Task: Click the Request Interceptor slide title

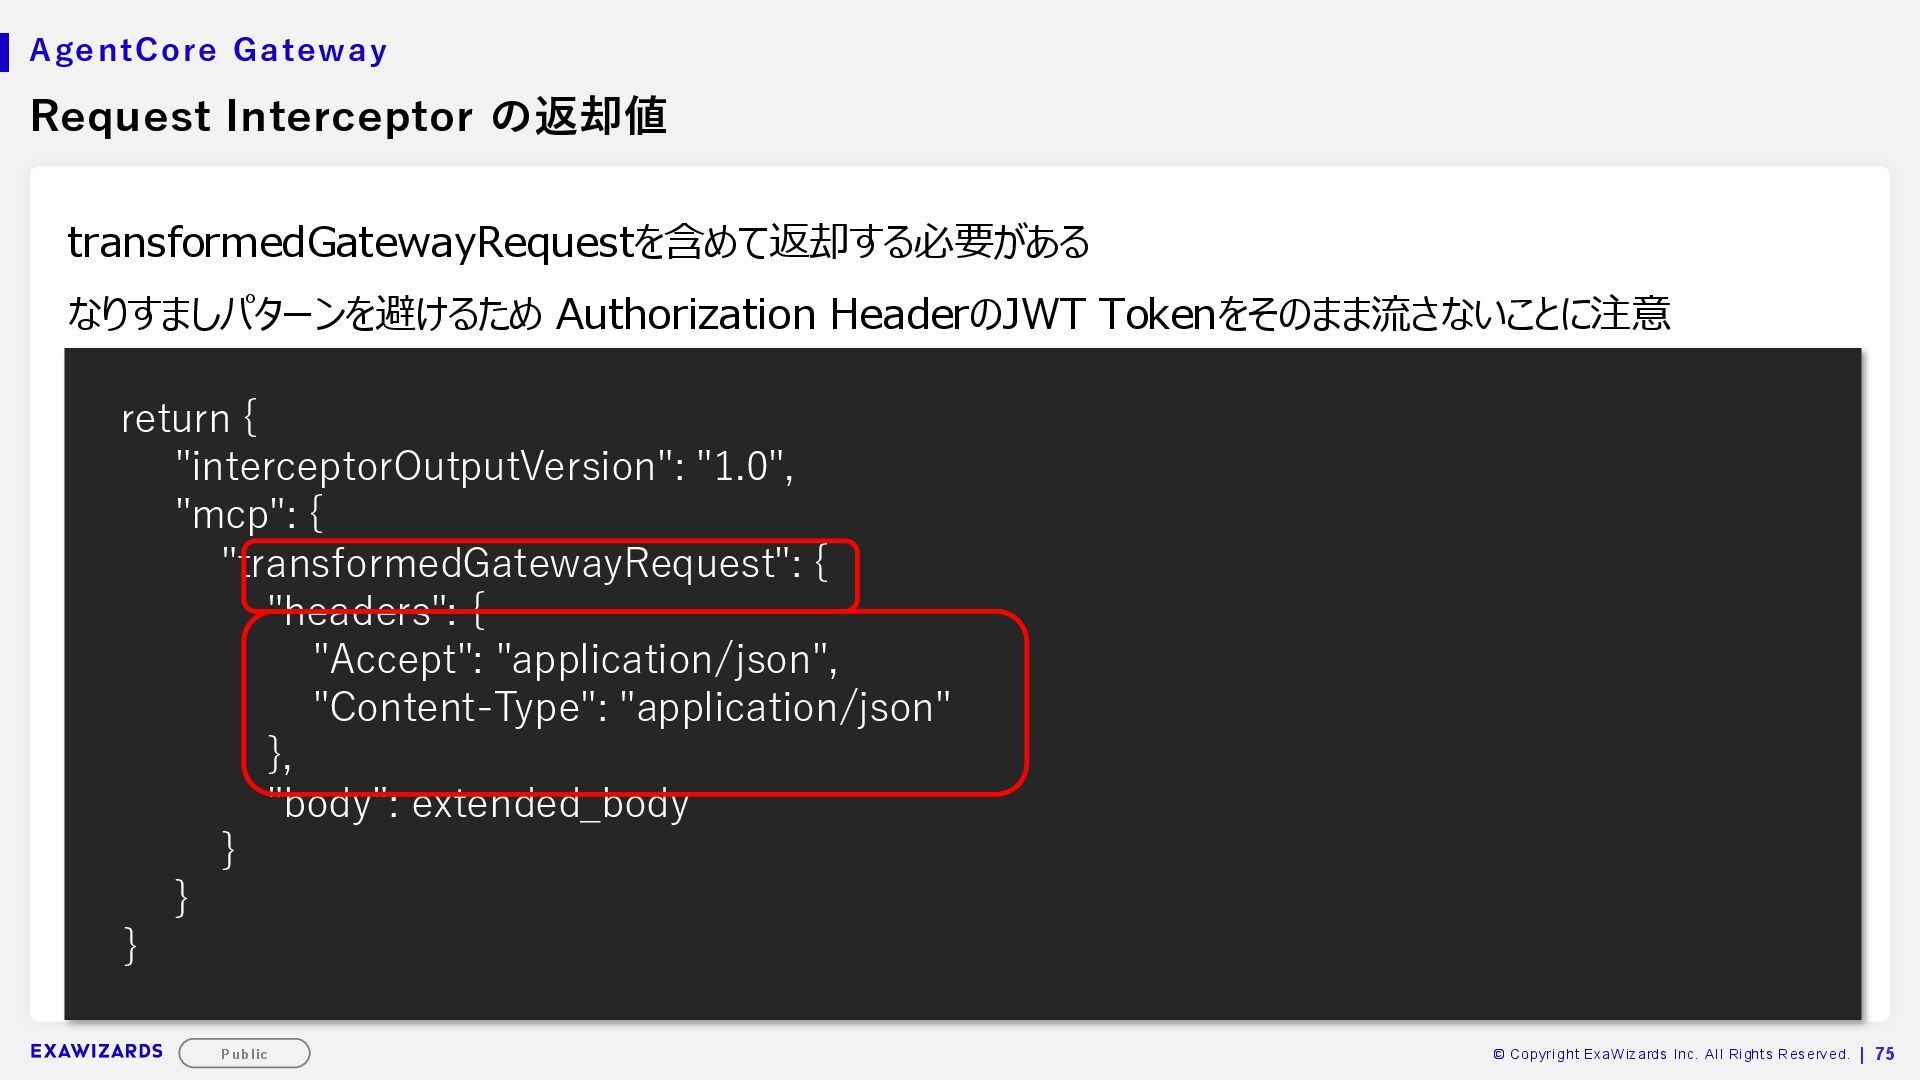Action: (348, 116)
